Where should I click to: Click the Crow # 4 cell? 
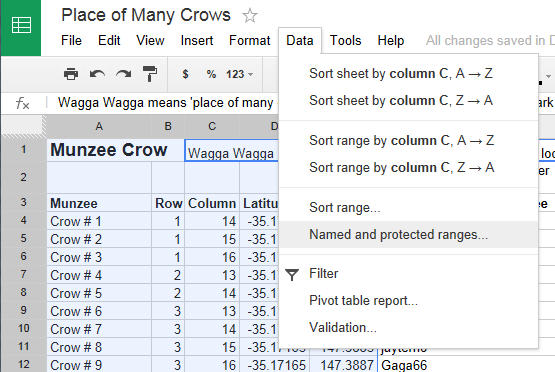coord(99,275)
